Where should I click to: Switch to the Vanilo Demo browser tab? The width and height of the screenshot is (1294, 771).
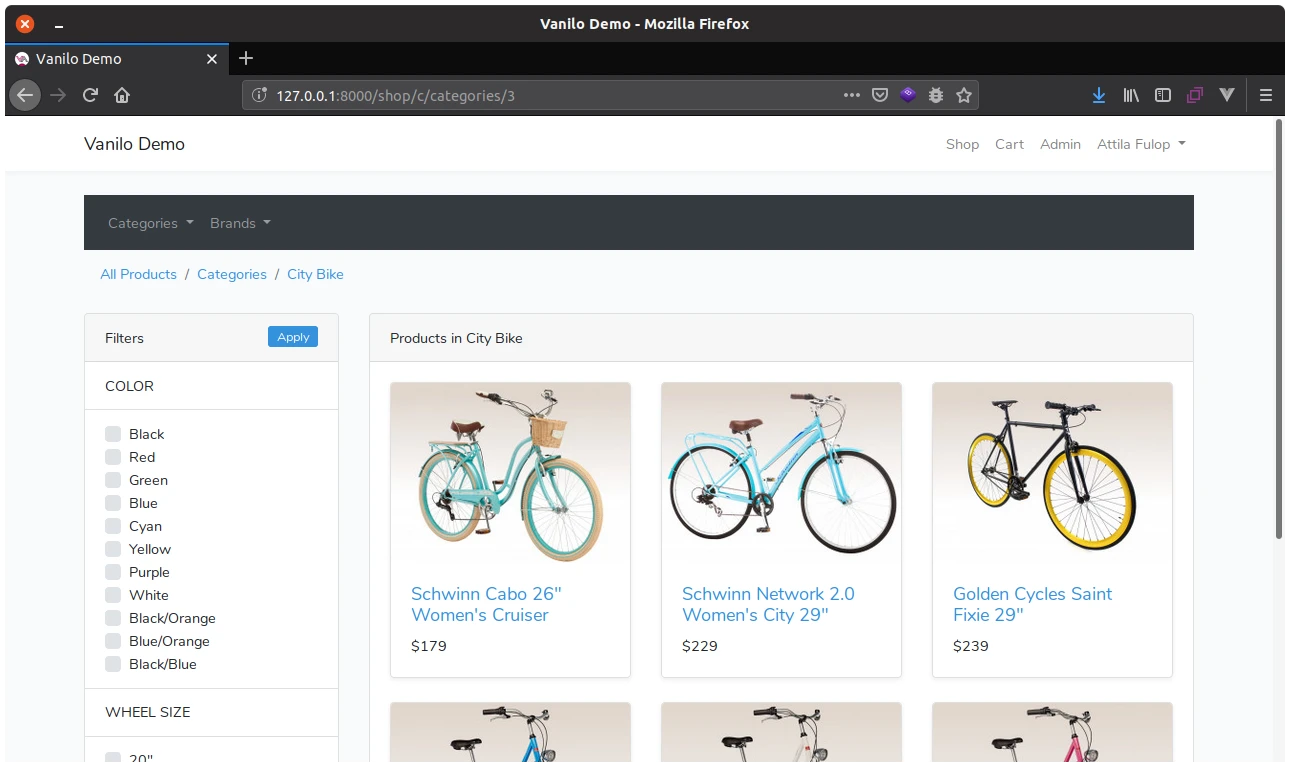(115, 59)
